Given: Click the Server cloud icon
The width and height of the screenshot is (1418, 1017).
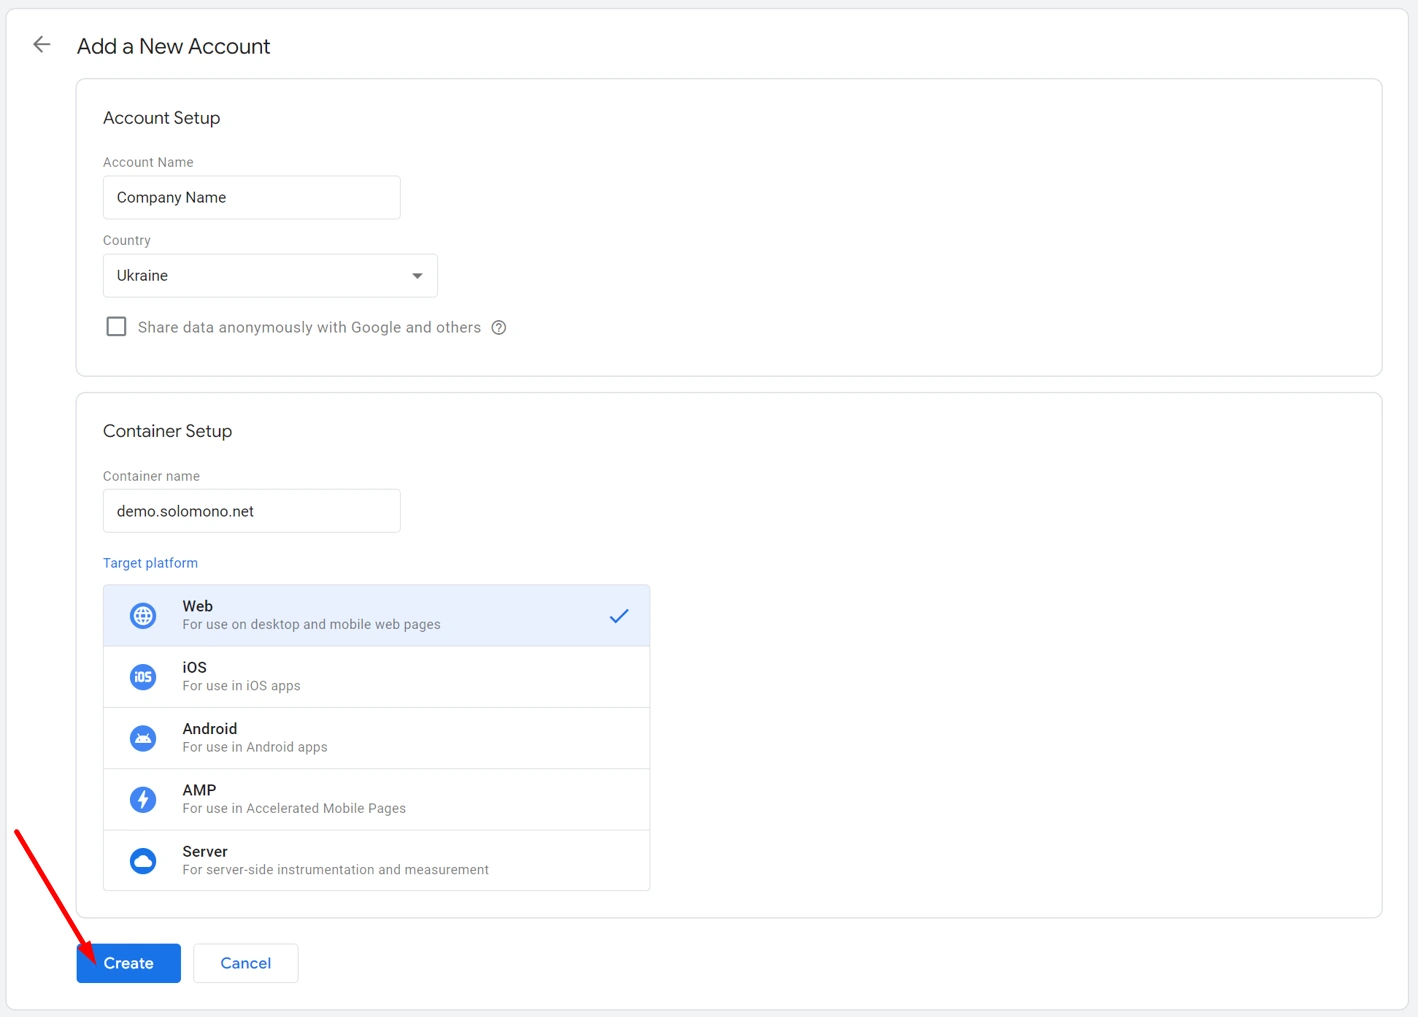Looking at the screenshot, I should (x=143, y=861).
